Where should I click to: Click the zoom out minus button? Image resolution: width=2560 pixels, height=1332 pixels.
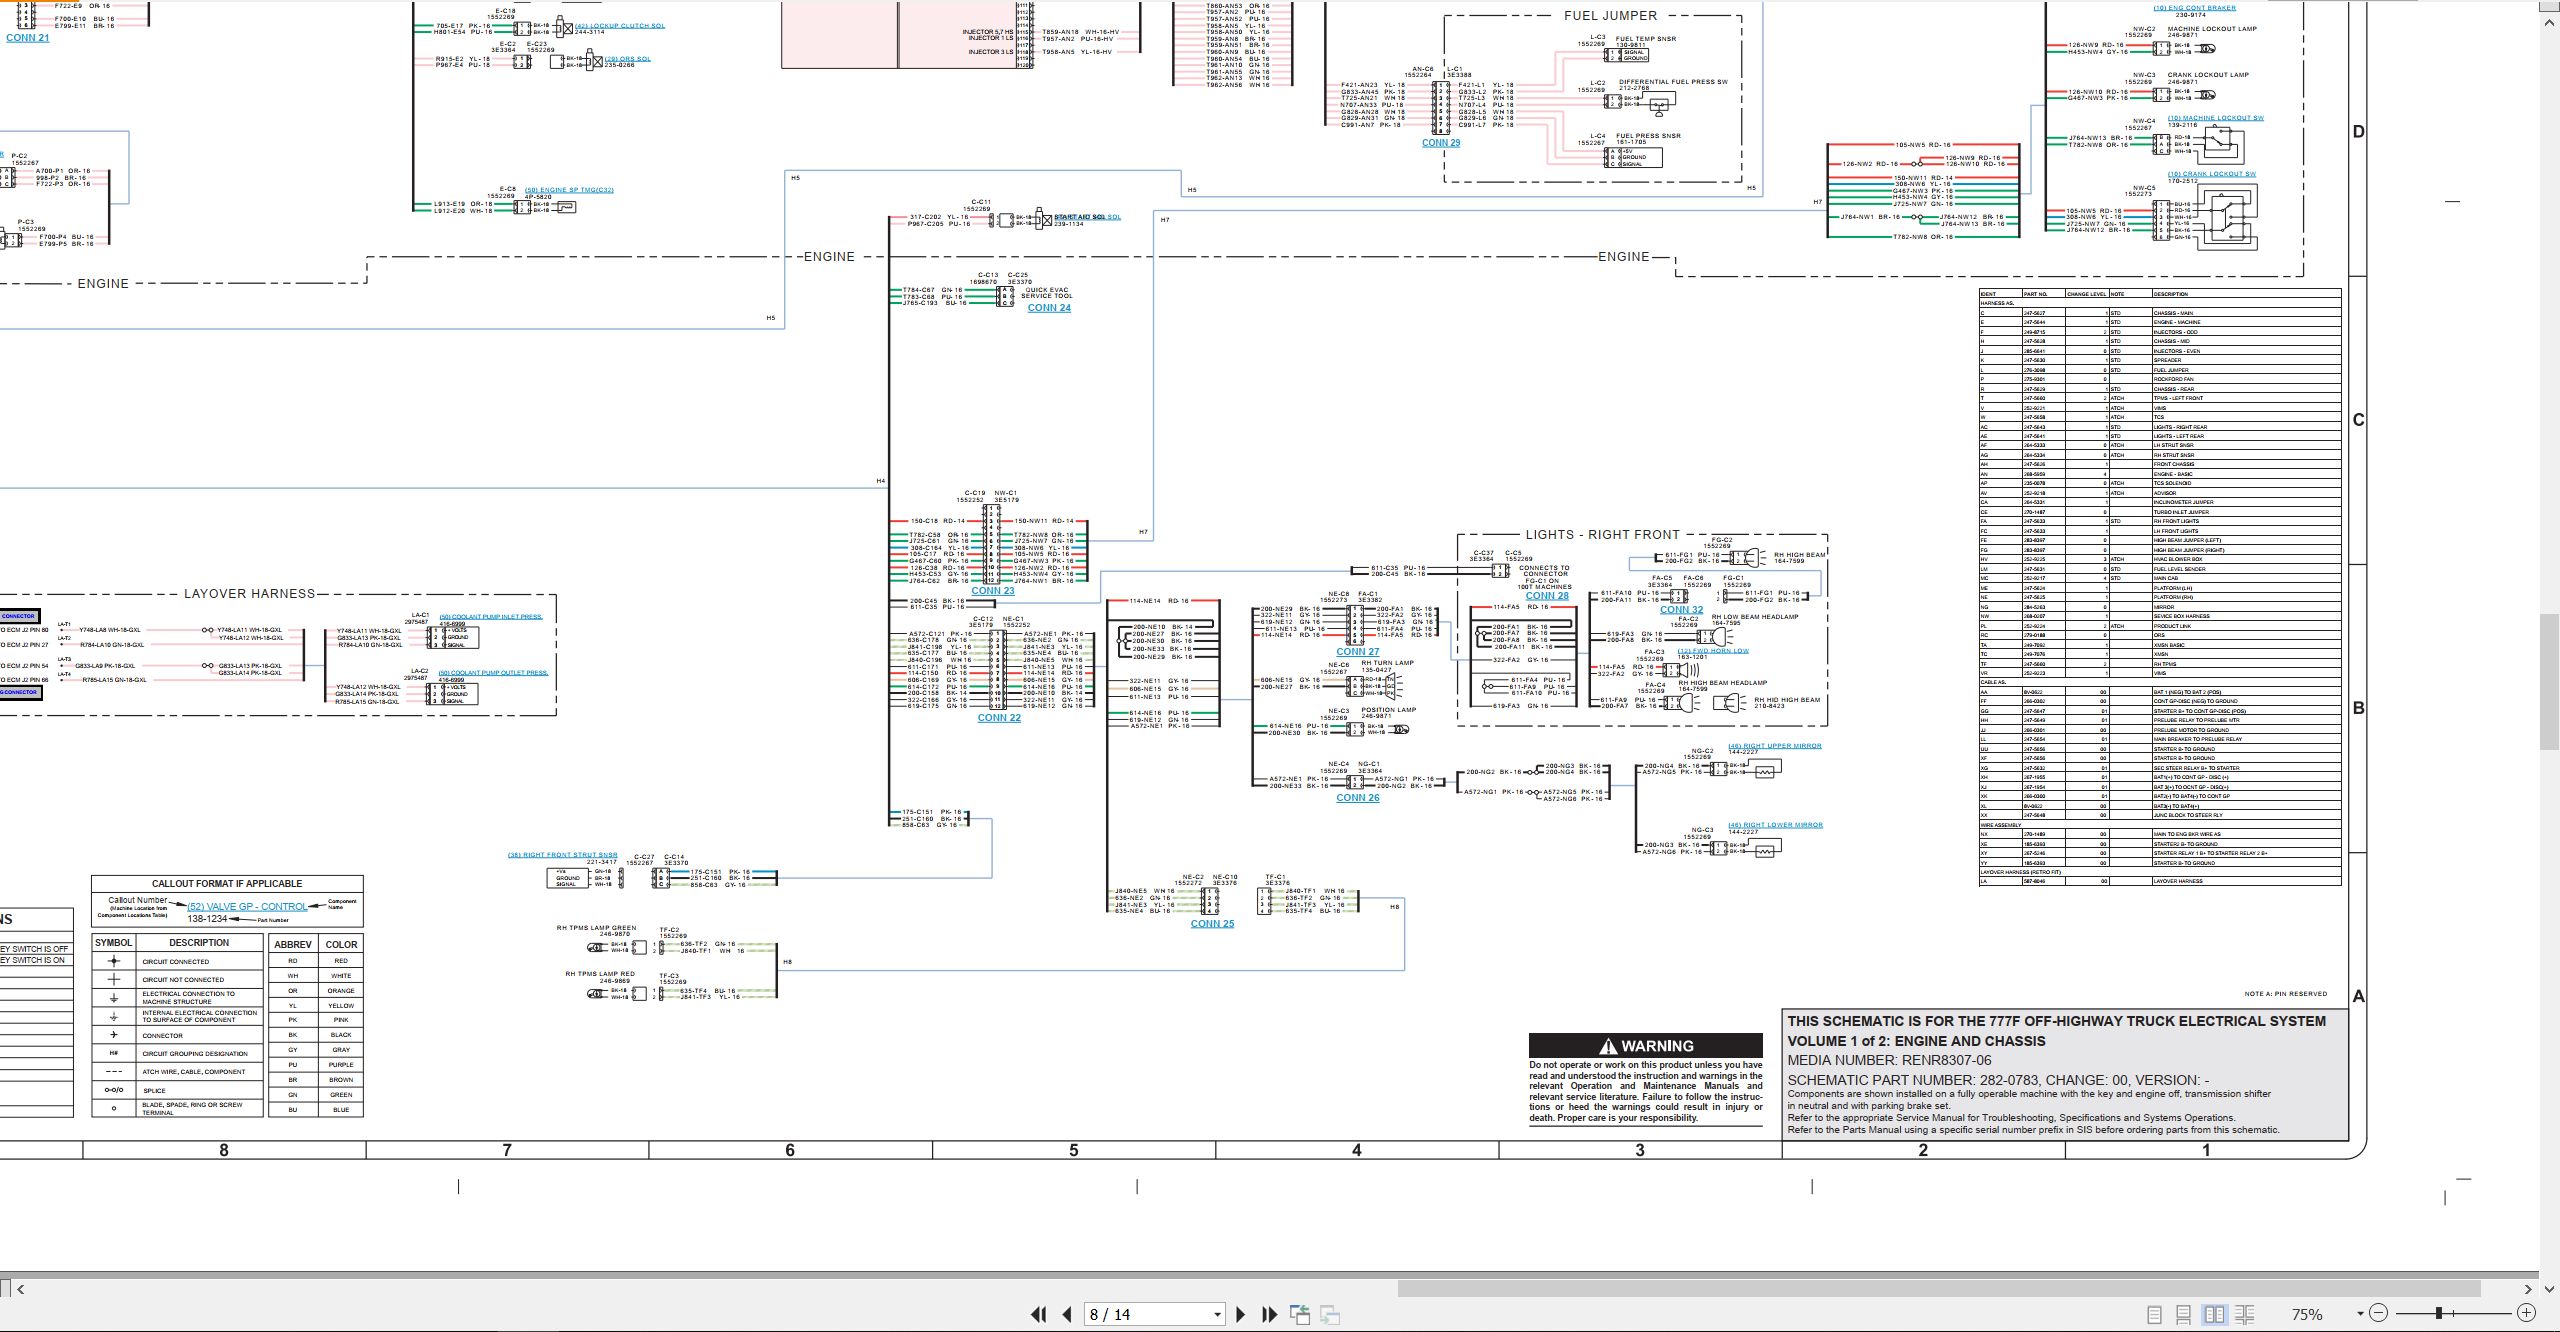point(2379,1313)
